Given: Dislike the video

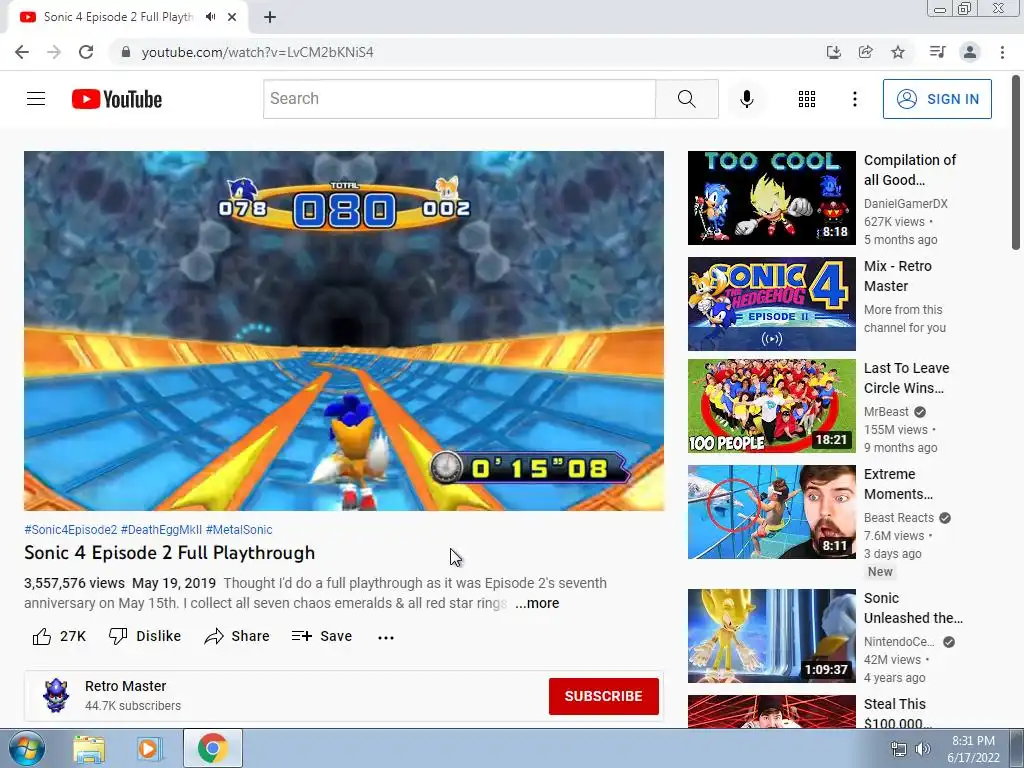Looking at the screenshot, I should tap(144, 636).
